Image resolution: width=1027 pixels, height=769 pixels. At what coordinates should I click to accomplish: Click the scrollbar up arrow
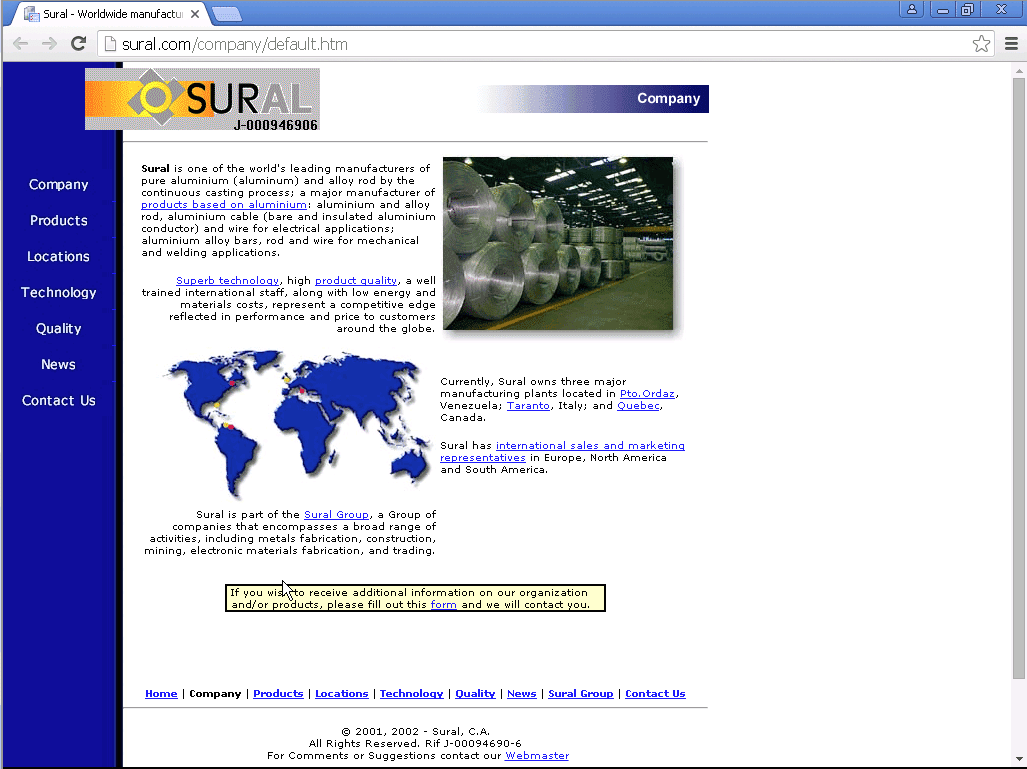1018,70
